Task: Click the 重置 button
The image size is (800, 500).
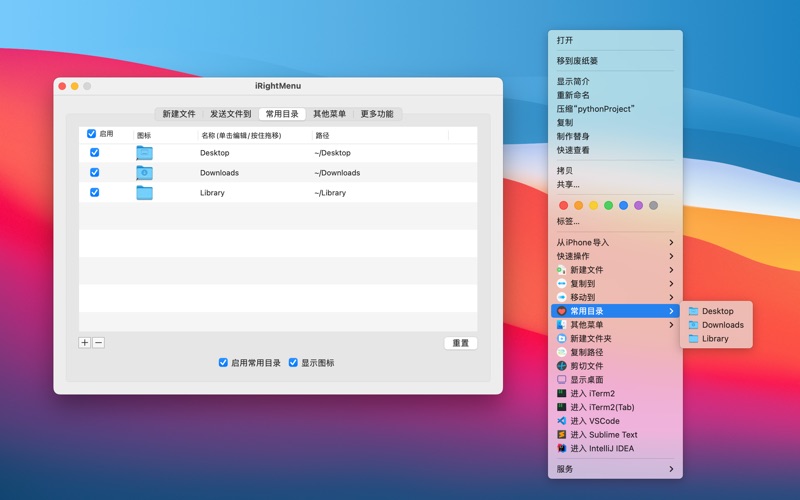Action: click(x=461, y=343)
